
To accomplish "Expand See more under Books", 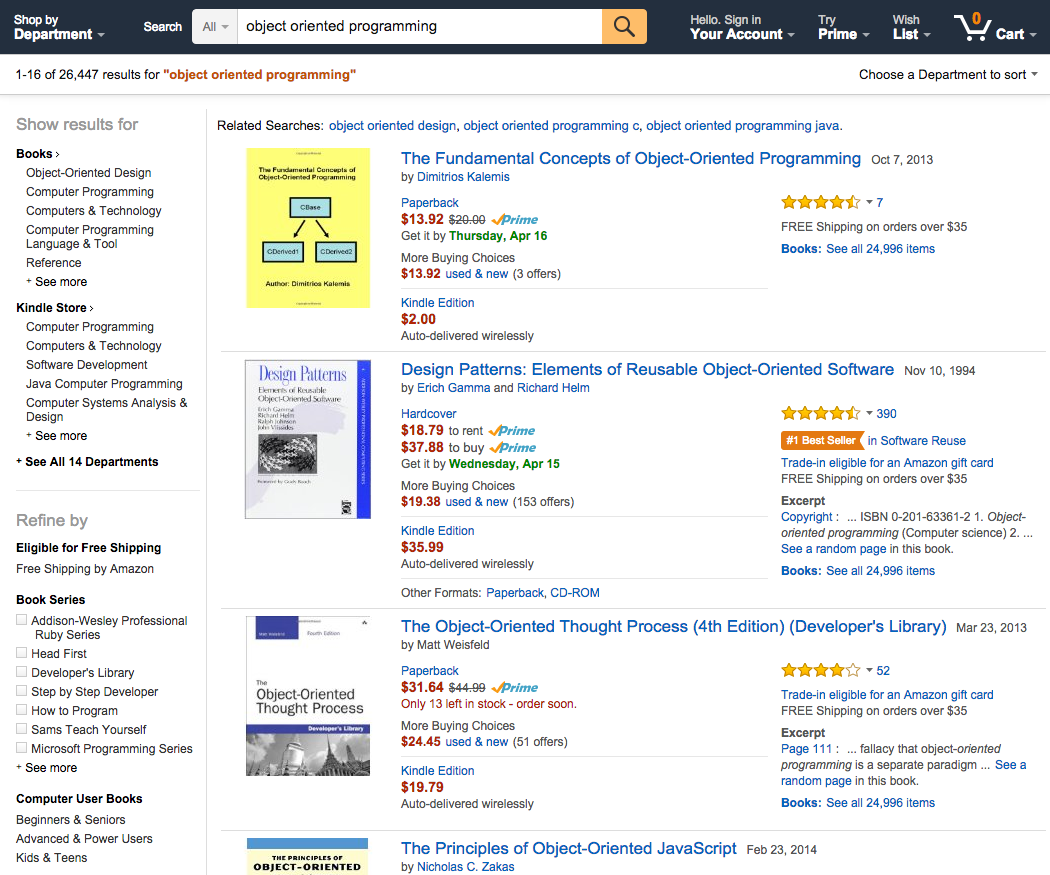I will [x=56, y=282].
